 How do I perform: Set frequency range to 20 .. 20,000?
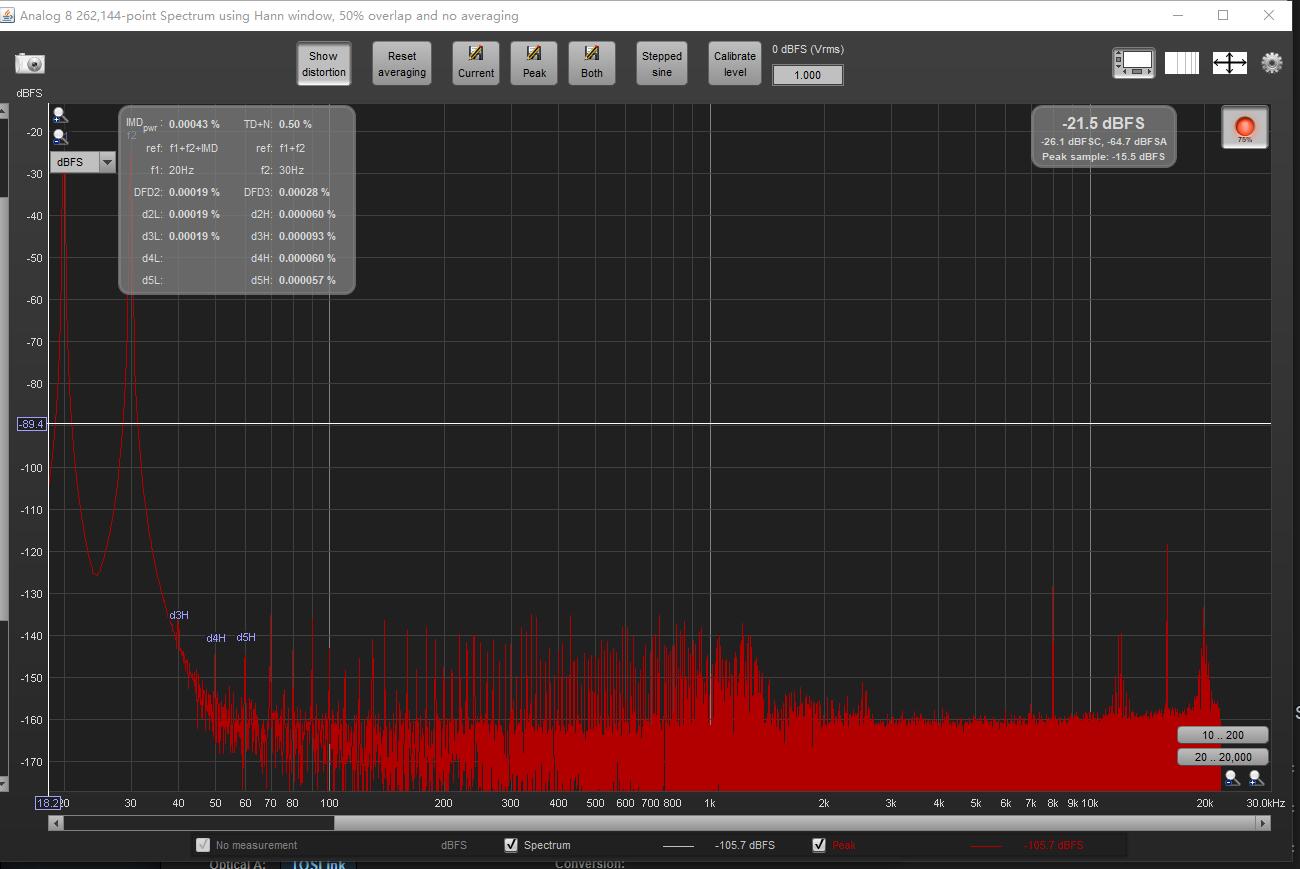click(x=1223, y=757)
